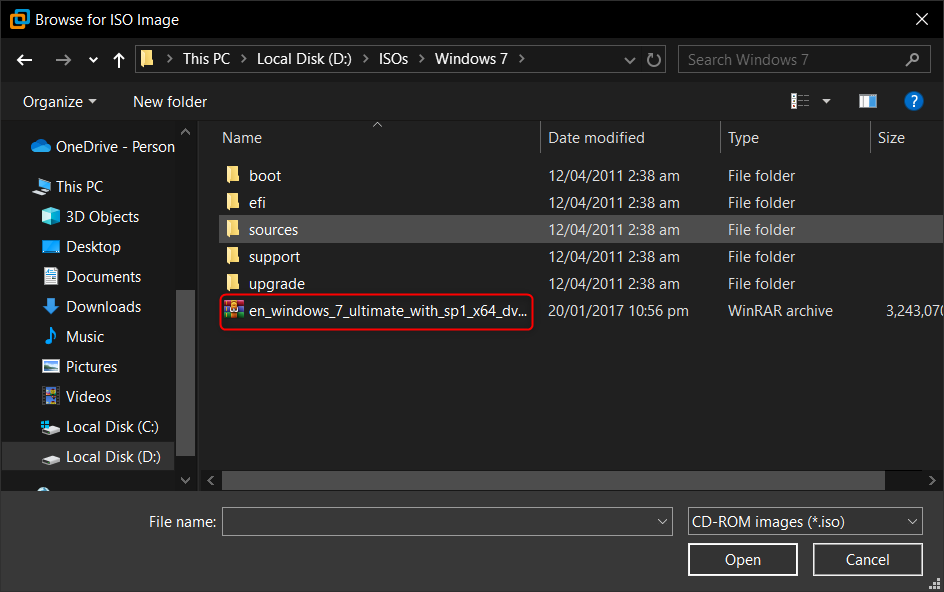Select the sources folder icon
944x592 pixels.
tap(233, 229)
